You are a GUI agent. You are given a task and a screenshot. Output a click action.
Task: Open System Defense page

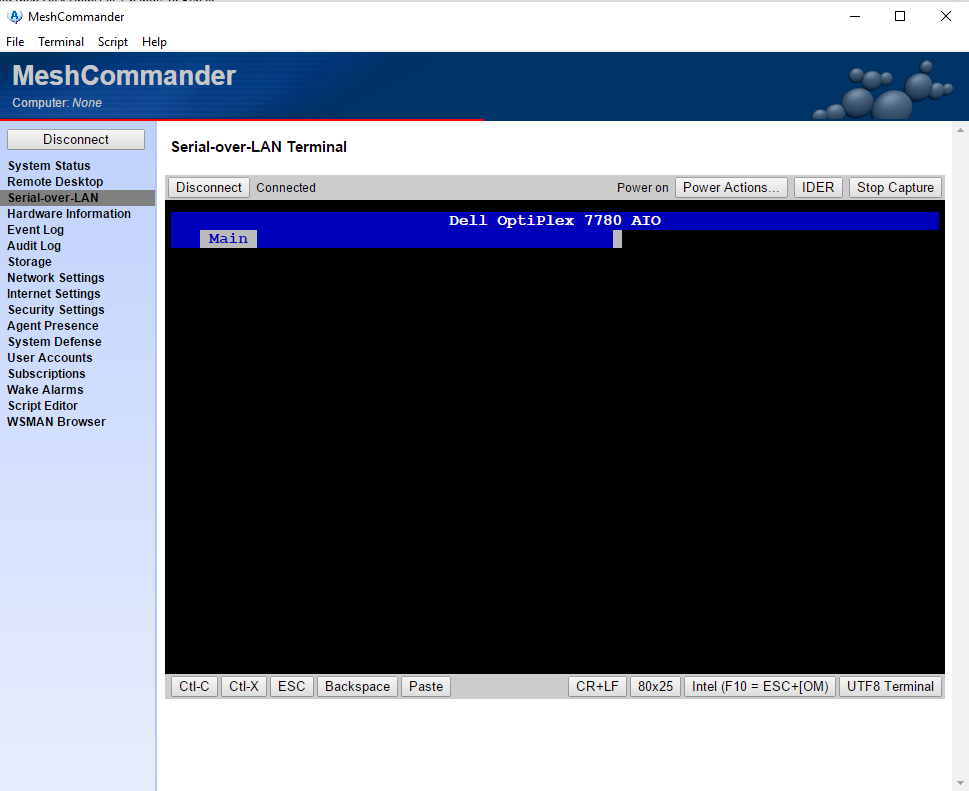pos(54,342)
